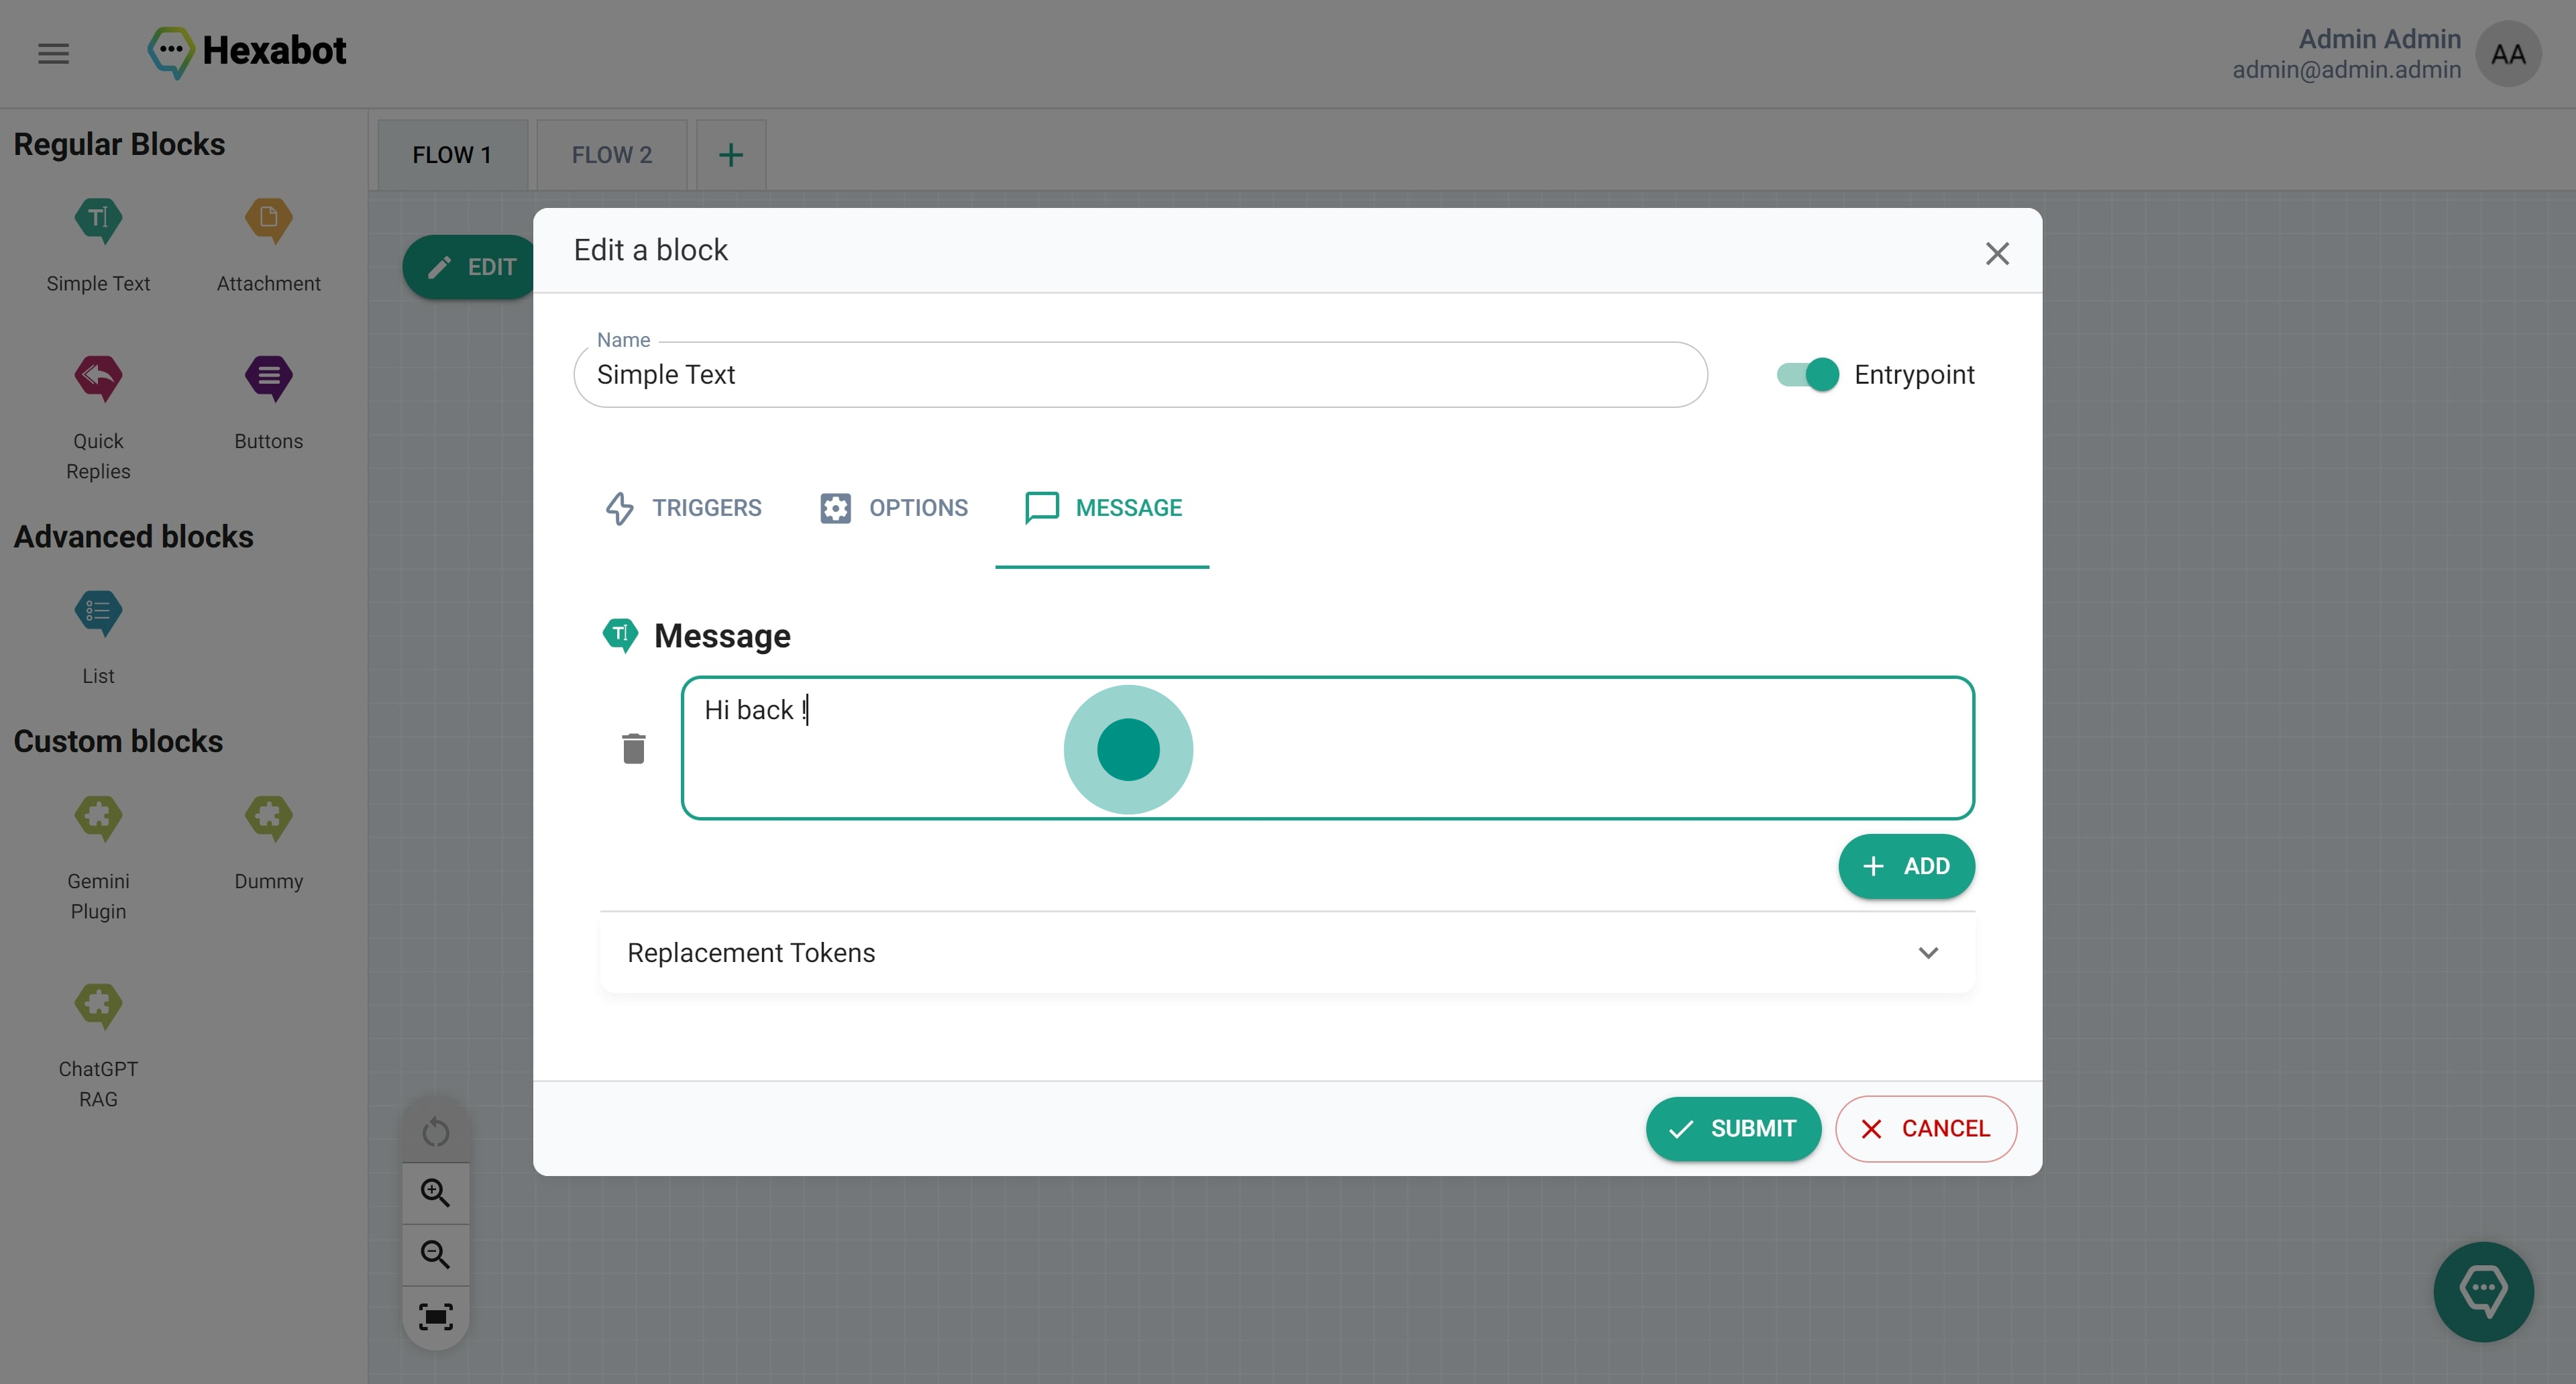Open the hamburger sidebar menu

coord(54,53)
